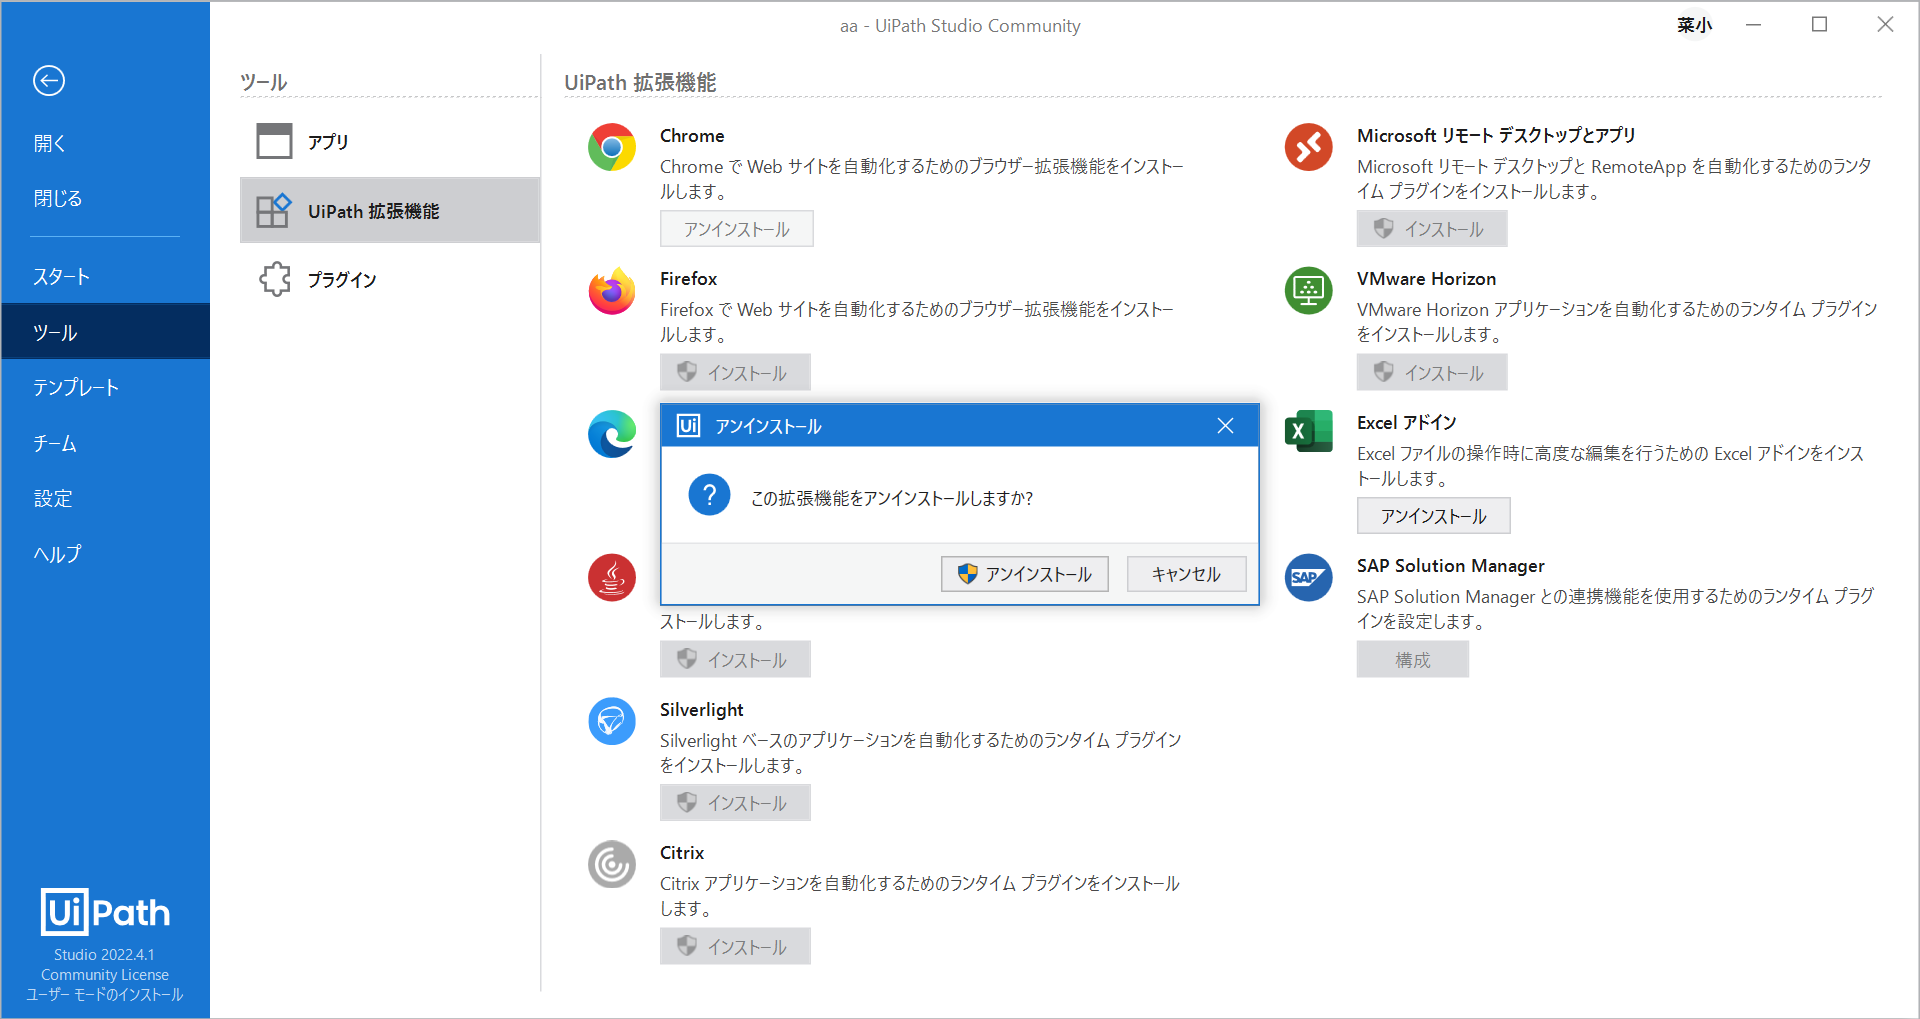This screenshot has height=1019, width=1920.
Task: Click the Chrome browser icon
Action: pyautogui.click(x=612, y=148)
